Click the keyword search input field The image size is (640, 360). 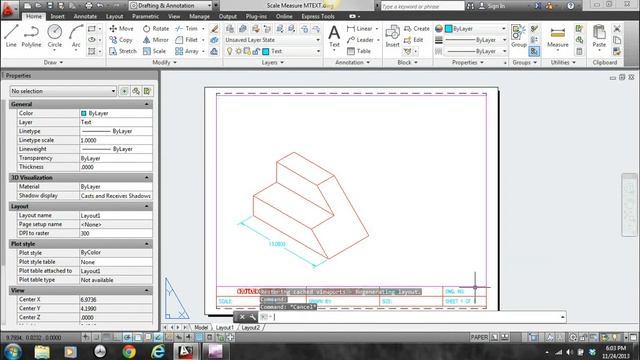click(x=422, y=6)
